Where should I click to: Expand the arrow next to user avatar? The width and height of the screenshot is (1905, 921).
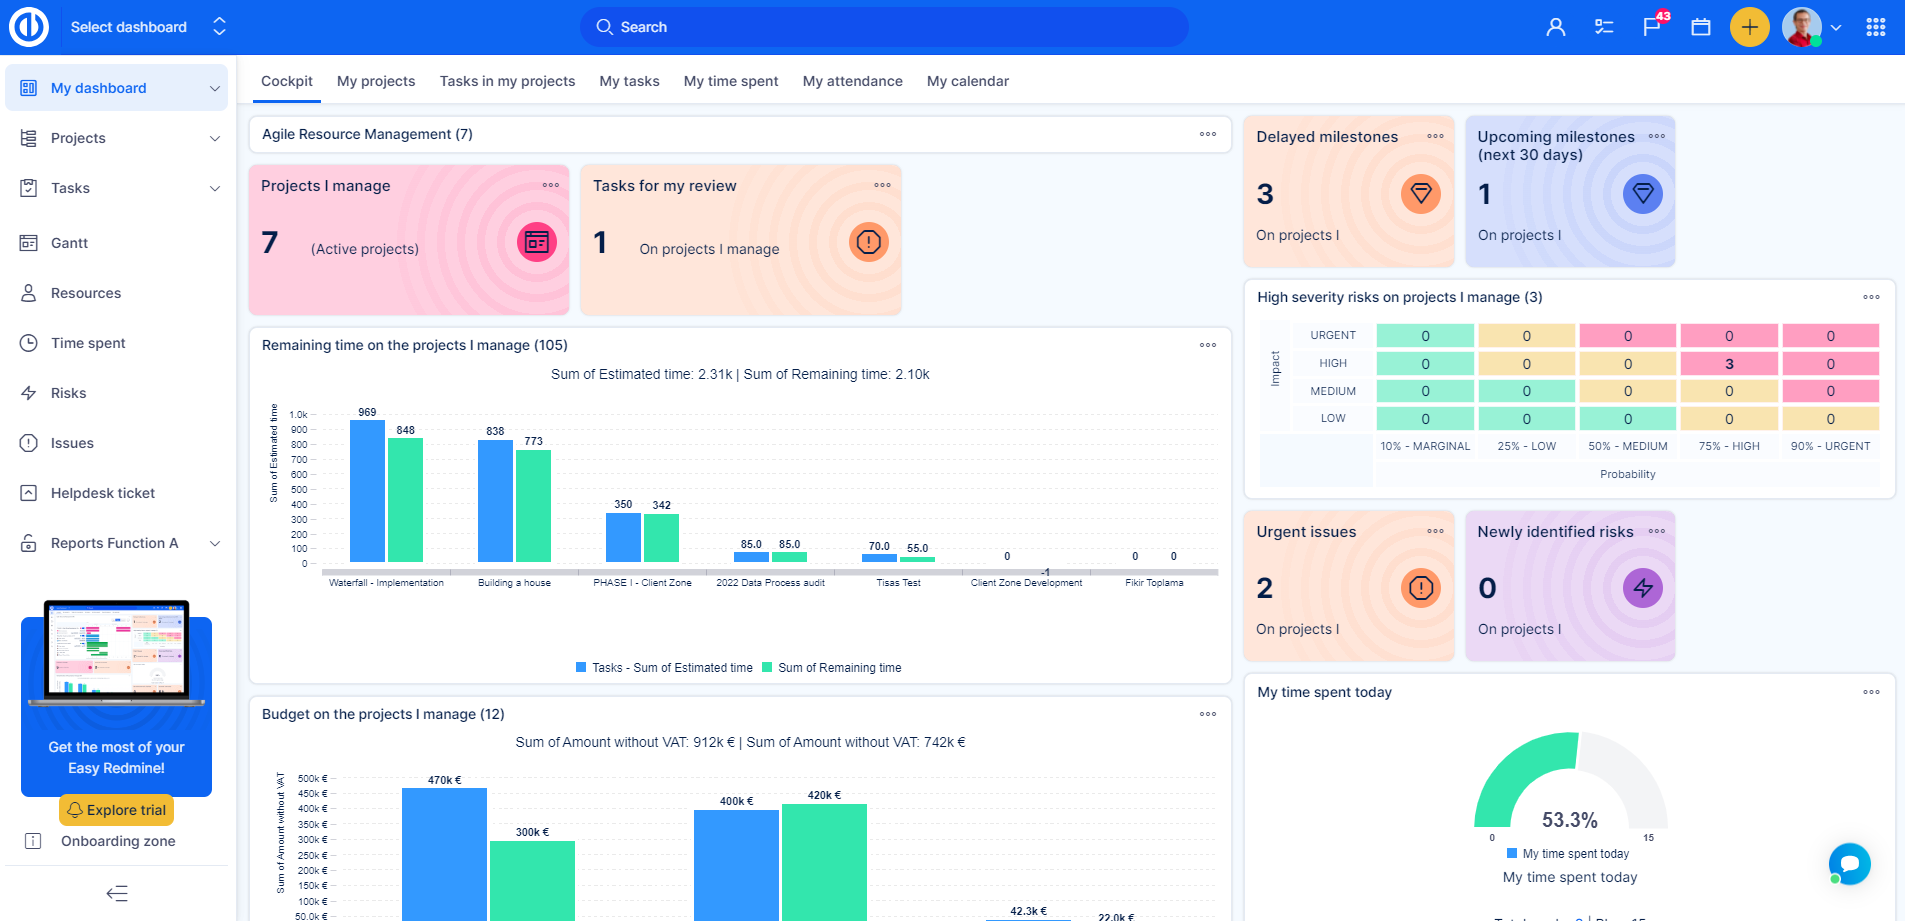pos(1836,28)
